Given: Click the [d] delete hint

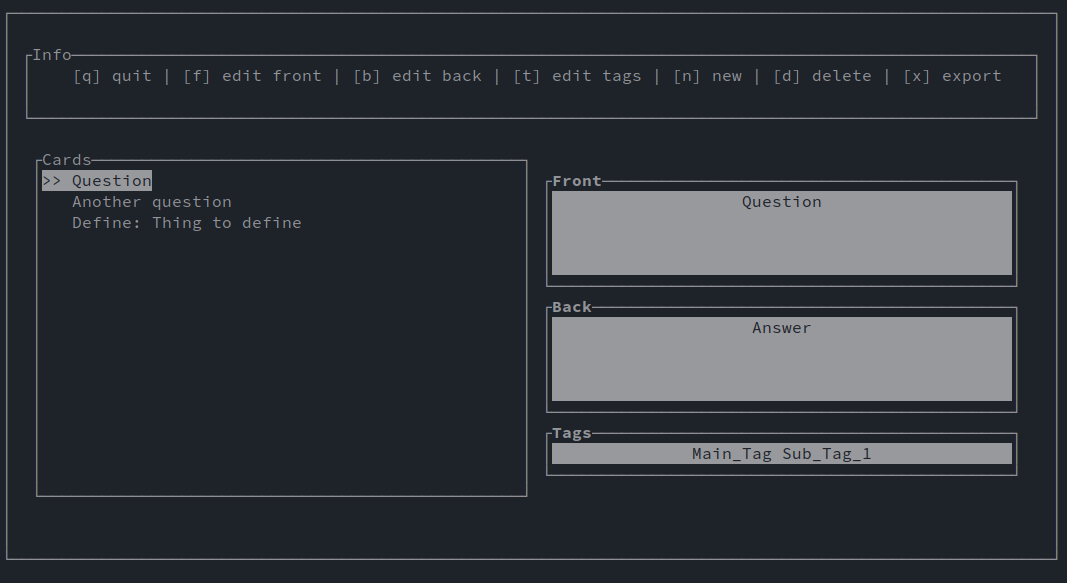Looking at the screenshot, I should click(x=822, y=76).
